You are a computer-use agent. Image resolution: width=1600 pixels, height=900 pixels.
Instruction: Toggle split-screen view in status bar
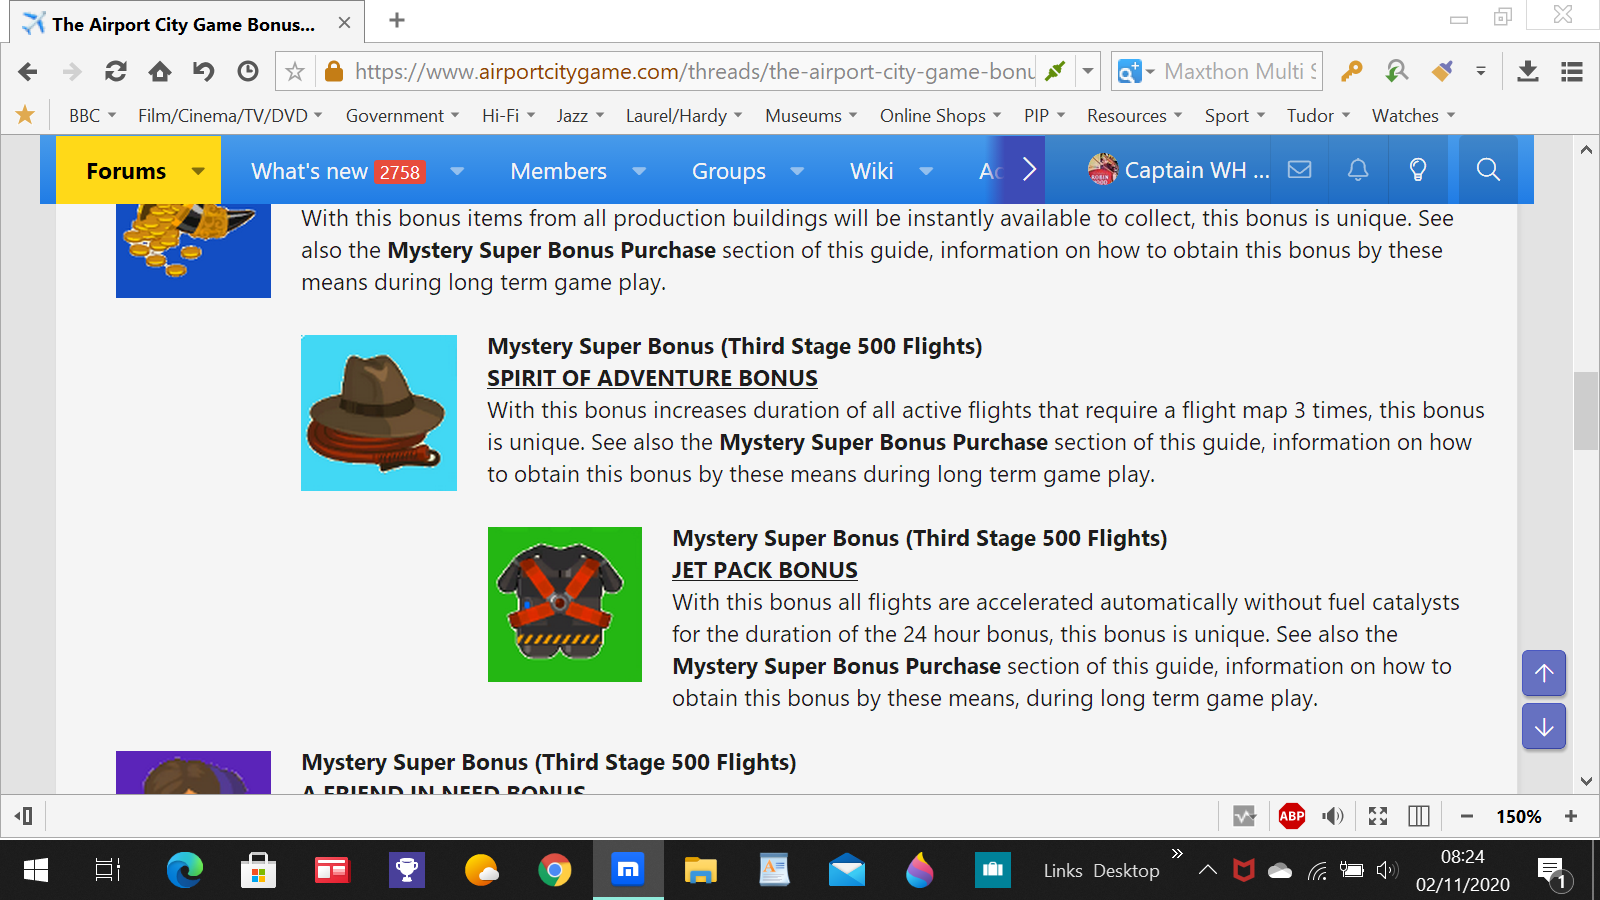pyautogui.click(x=1419, y=816)
